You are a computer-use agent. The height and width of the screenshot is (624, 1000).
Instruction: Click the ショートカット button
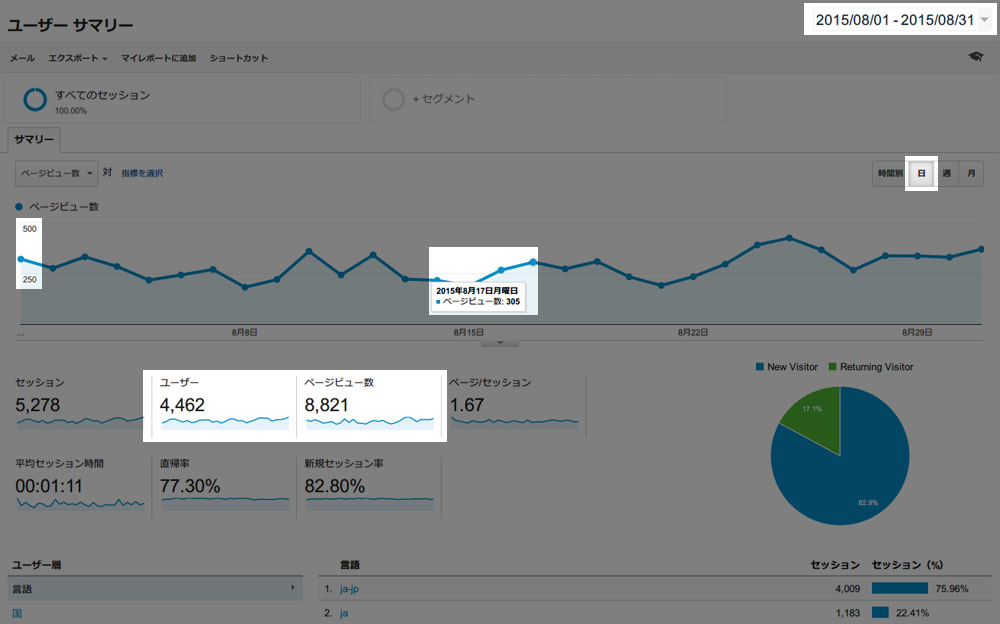pos(239,58)
